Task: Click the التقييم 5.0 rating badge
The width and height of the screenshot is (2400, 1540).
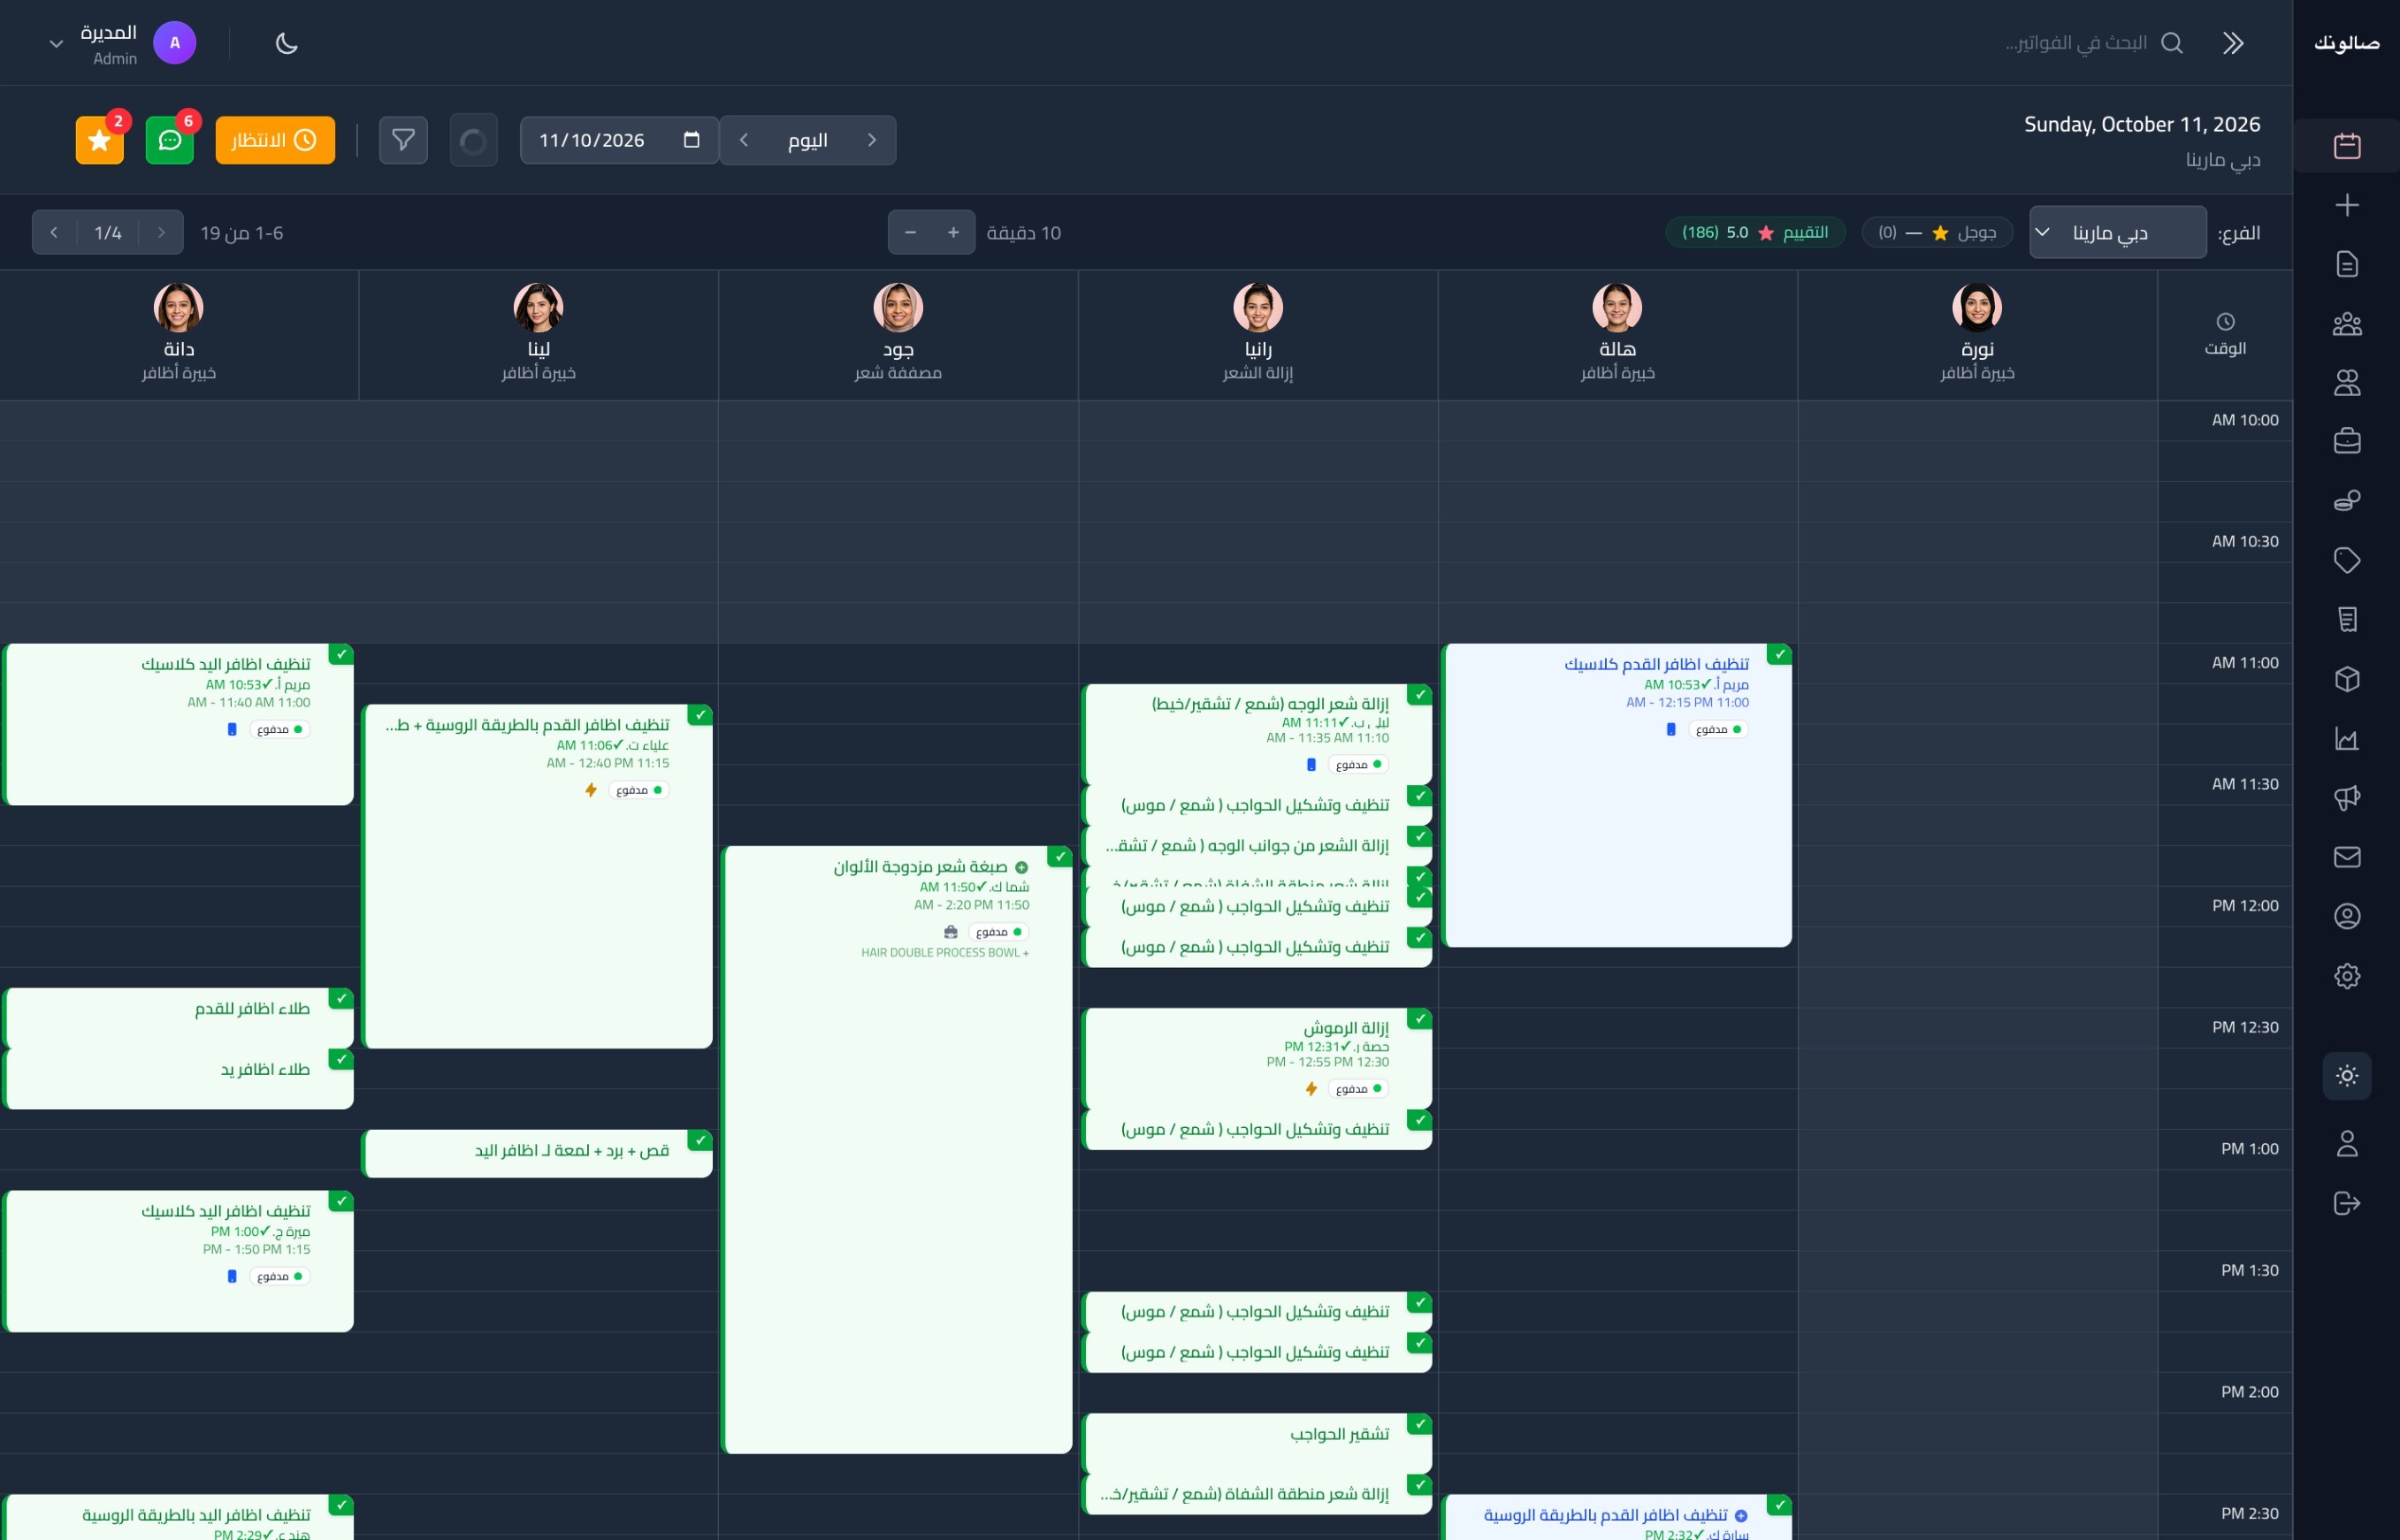Action: click(x=1755, y=232)
